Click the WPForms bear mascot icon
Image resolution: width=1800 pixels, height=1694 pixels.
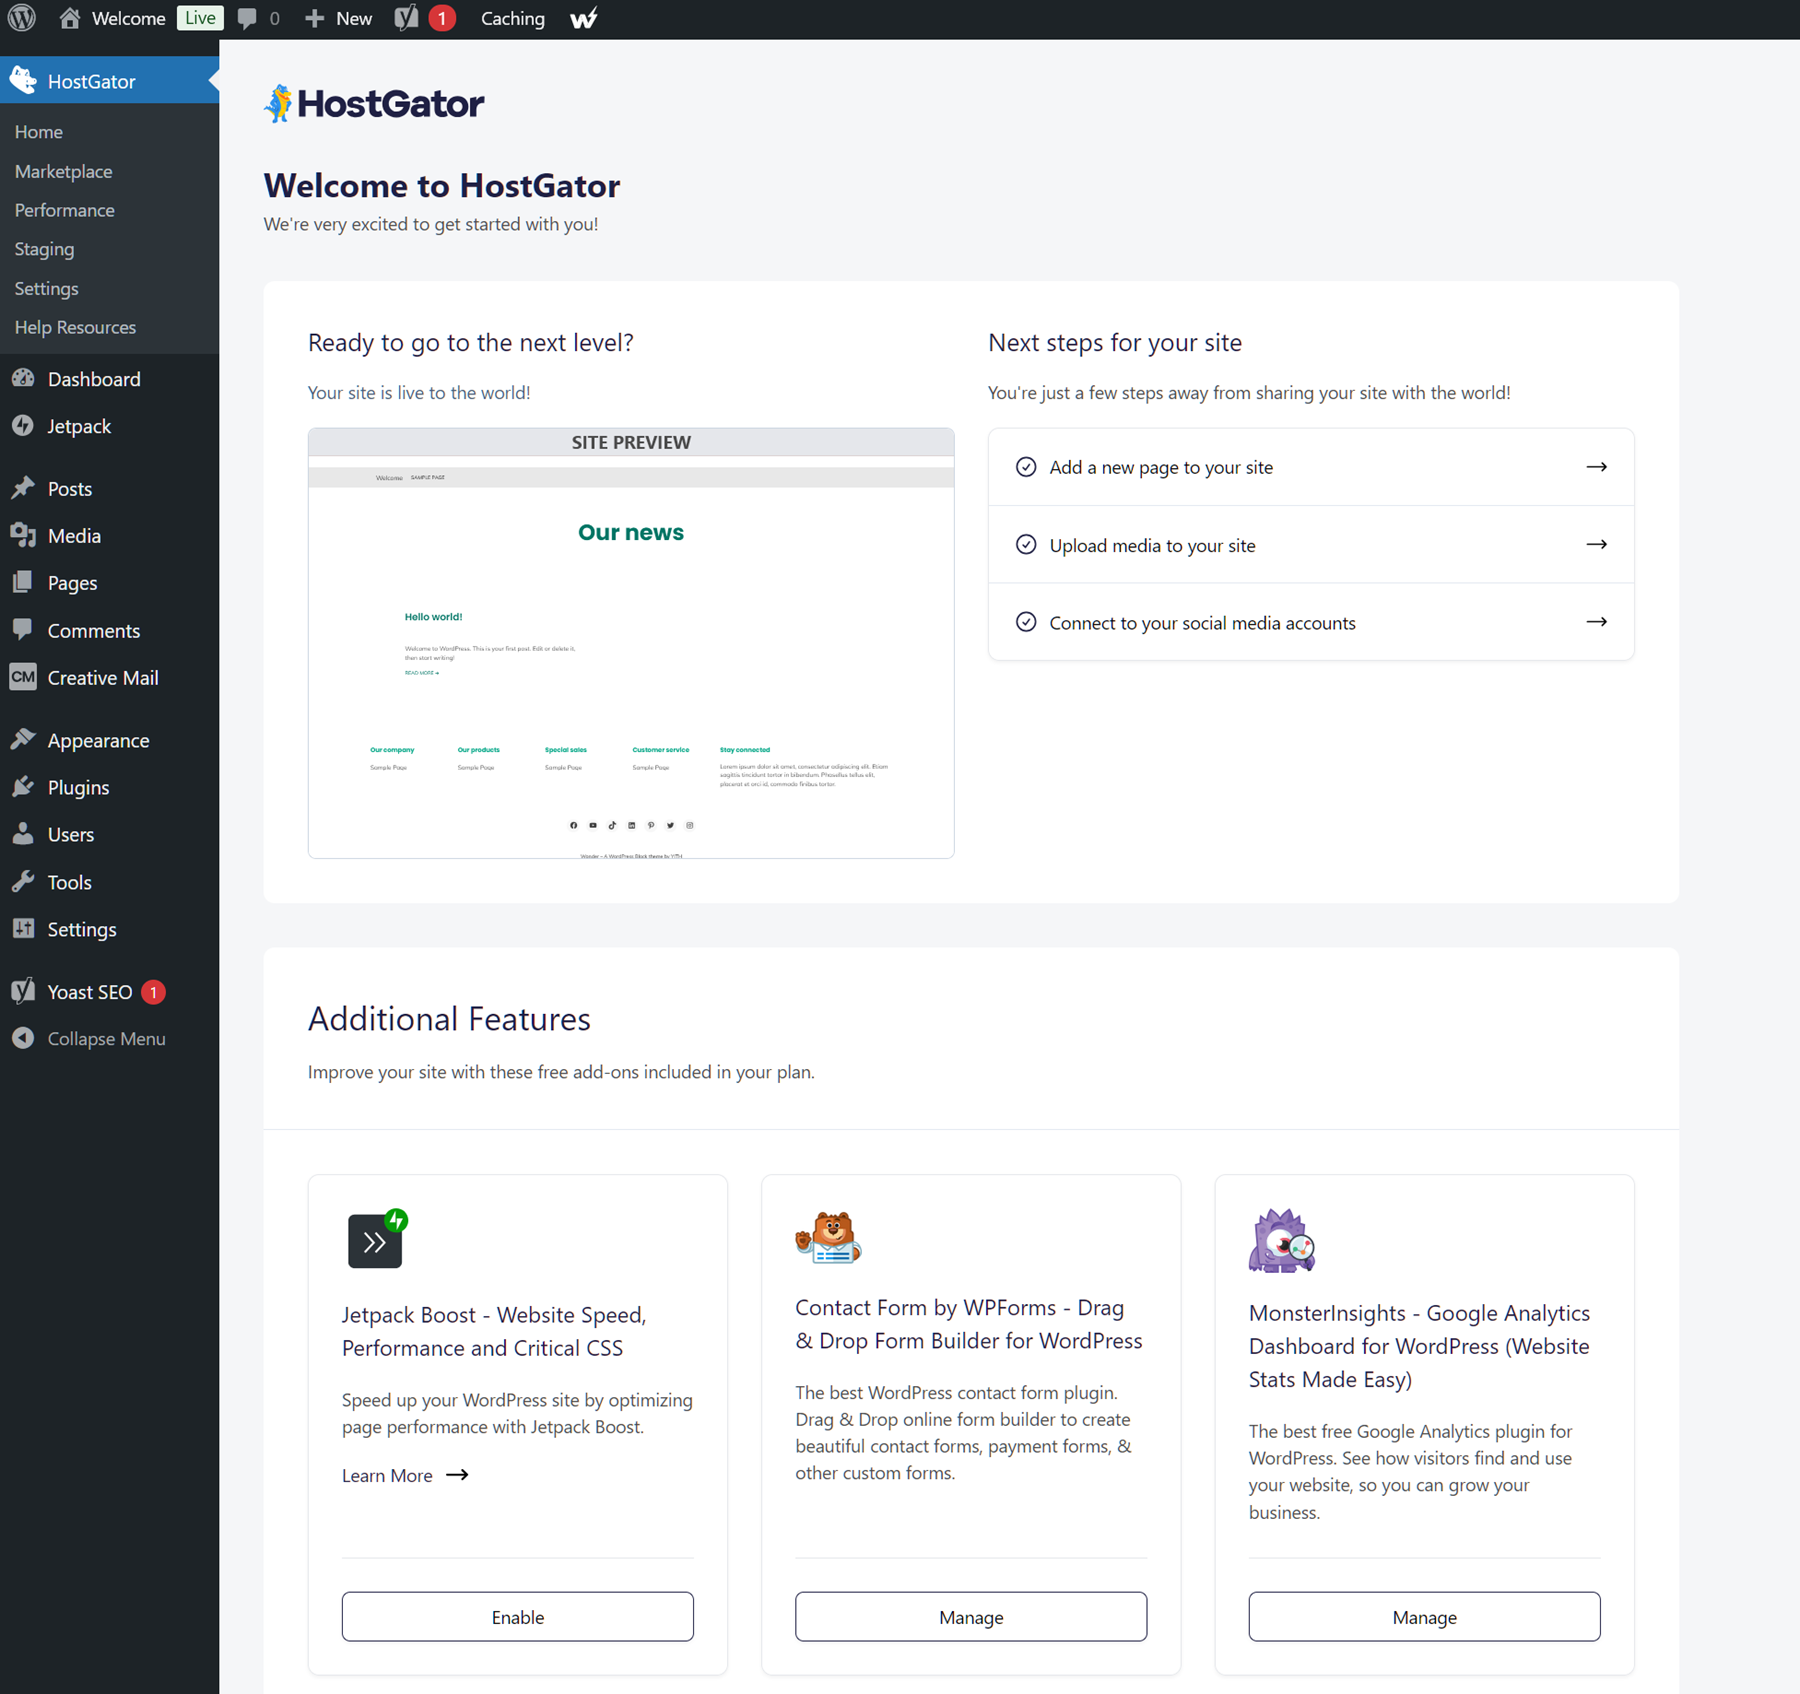(x=828, y=1238)
